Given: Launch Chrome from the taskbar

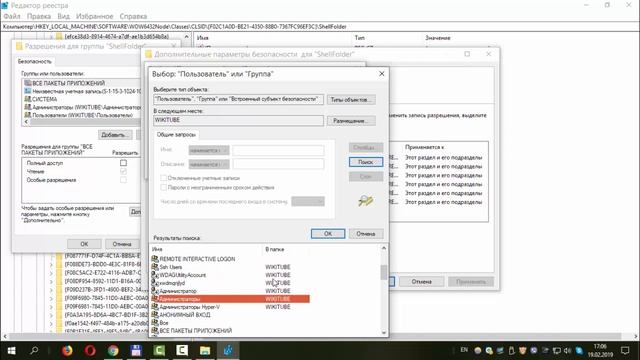Looking at the screenshot, I should 113,350.
